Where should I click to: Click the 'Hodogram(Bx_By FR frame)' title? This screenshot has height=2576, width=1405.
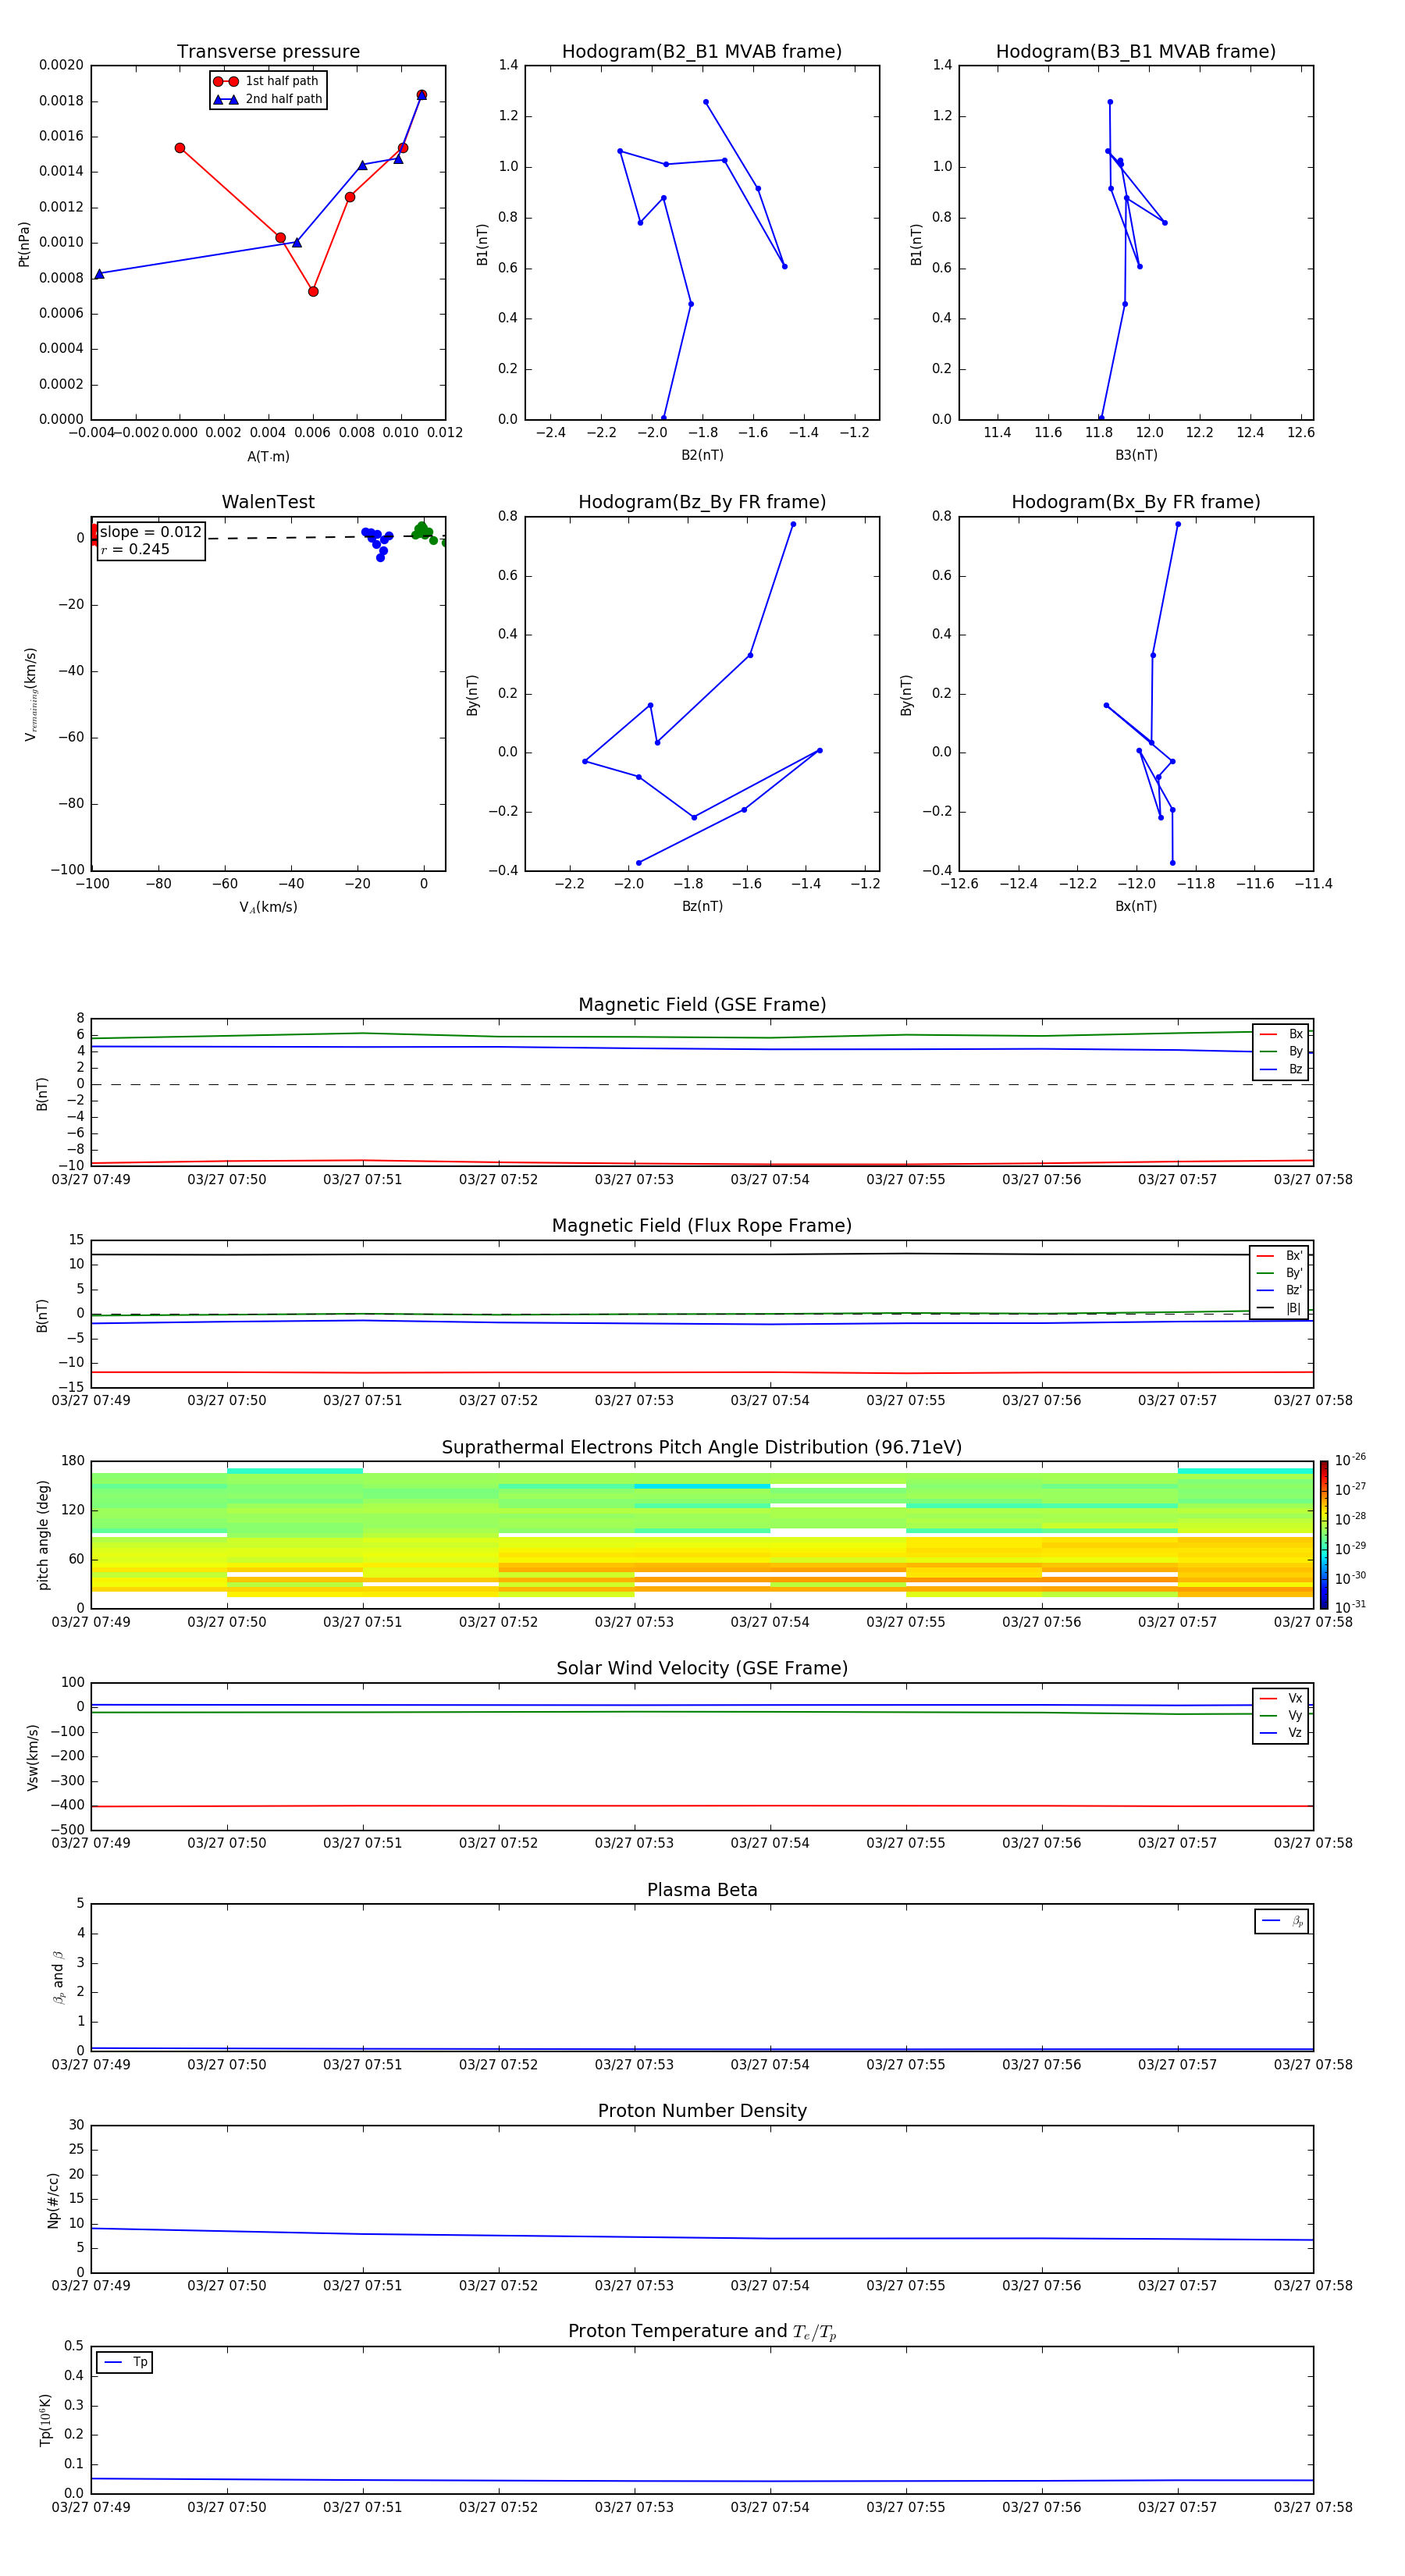pos(1136,502)
